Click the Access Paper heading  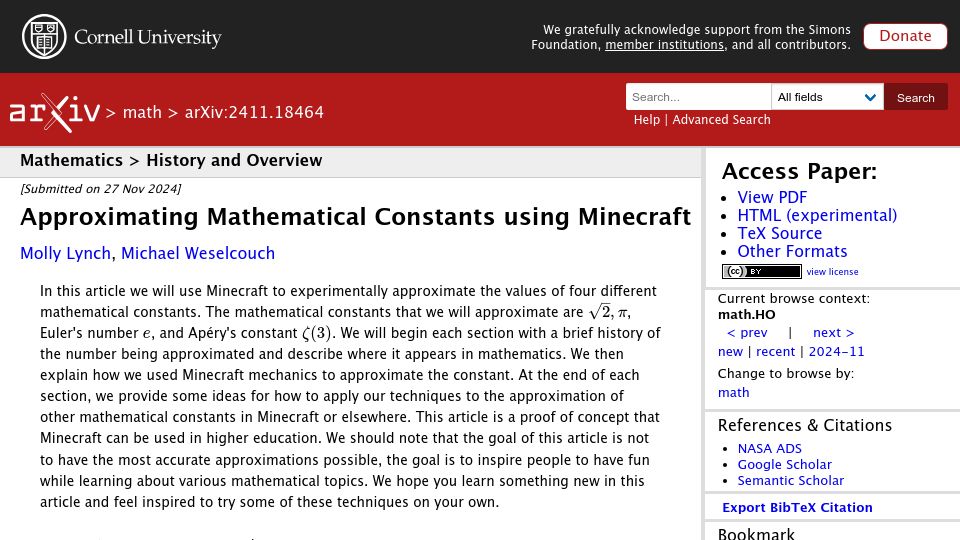[799, 171]
